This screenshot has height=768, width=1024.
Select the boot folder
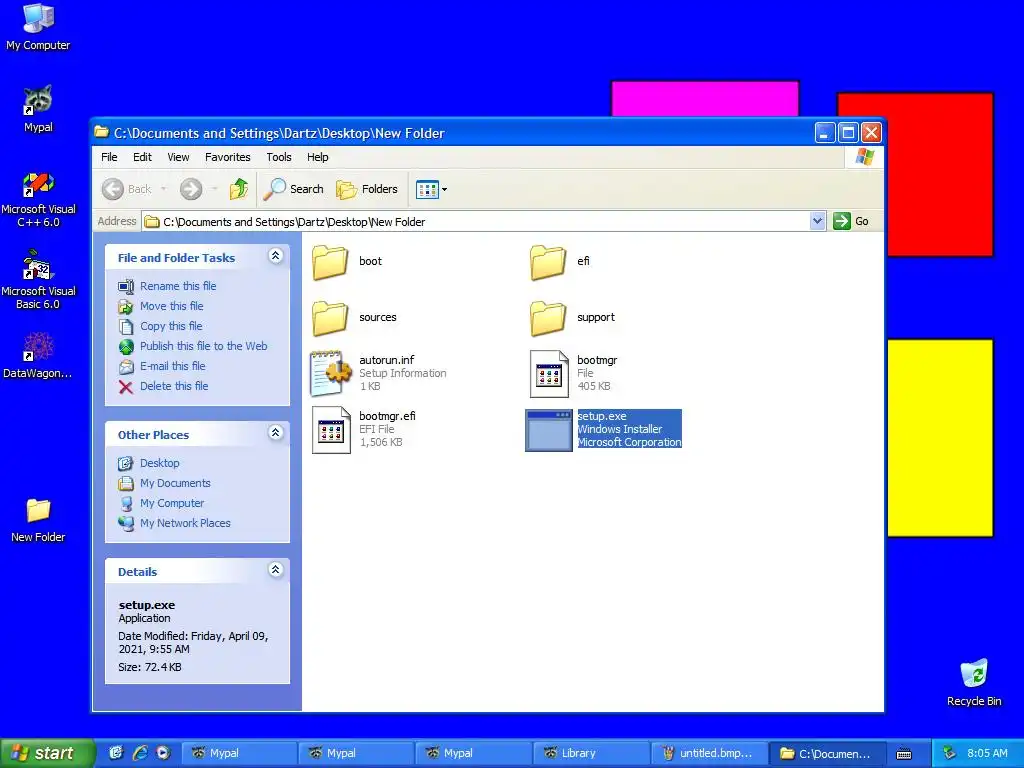click(x=329, y=262)
